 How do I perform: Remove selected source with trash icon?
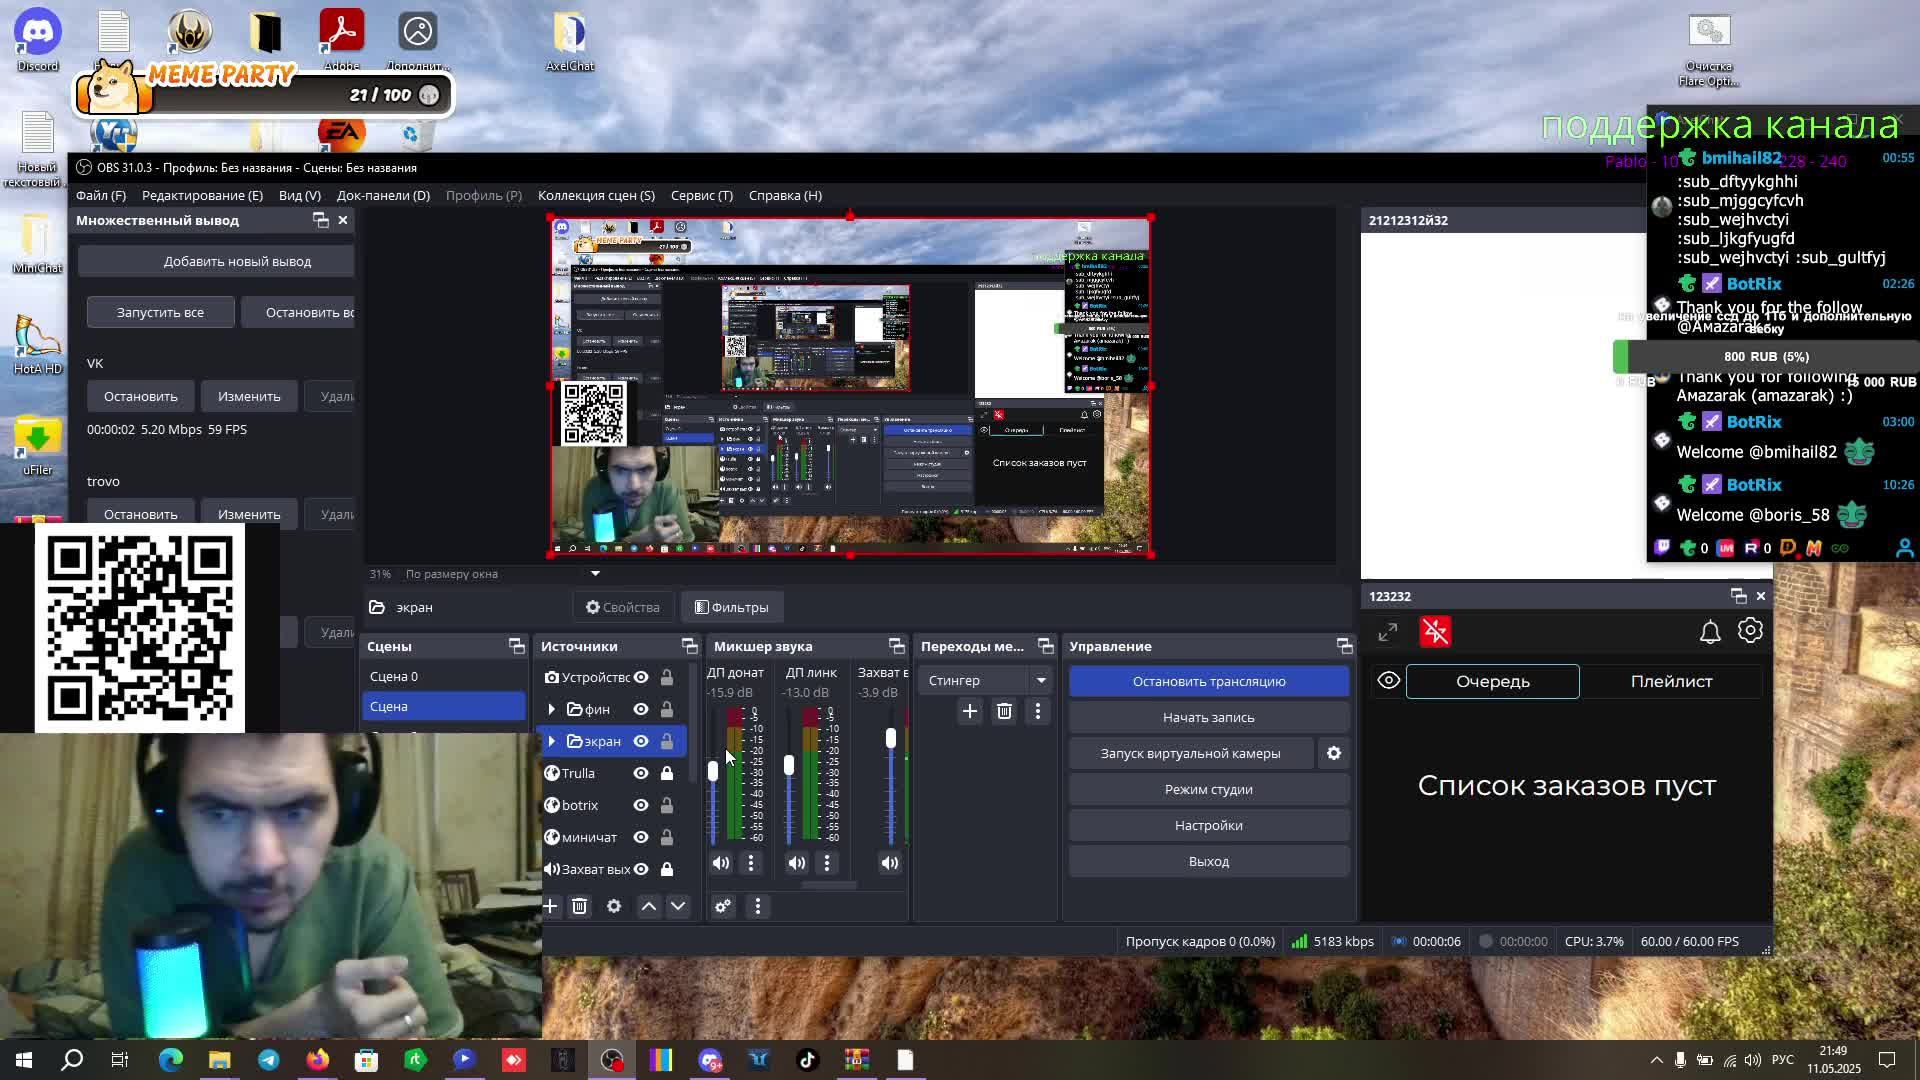point(579,906)
